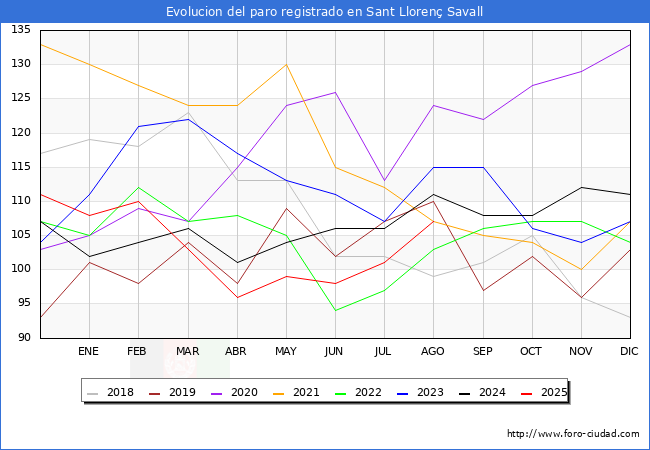Click the 130 y-axis value

coord(21,63)
